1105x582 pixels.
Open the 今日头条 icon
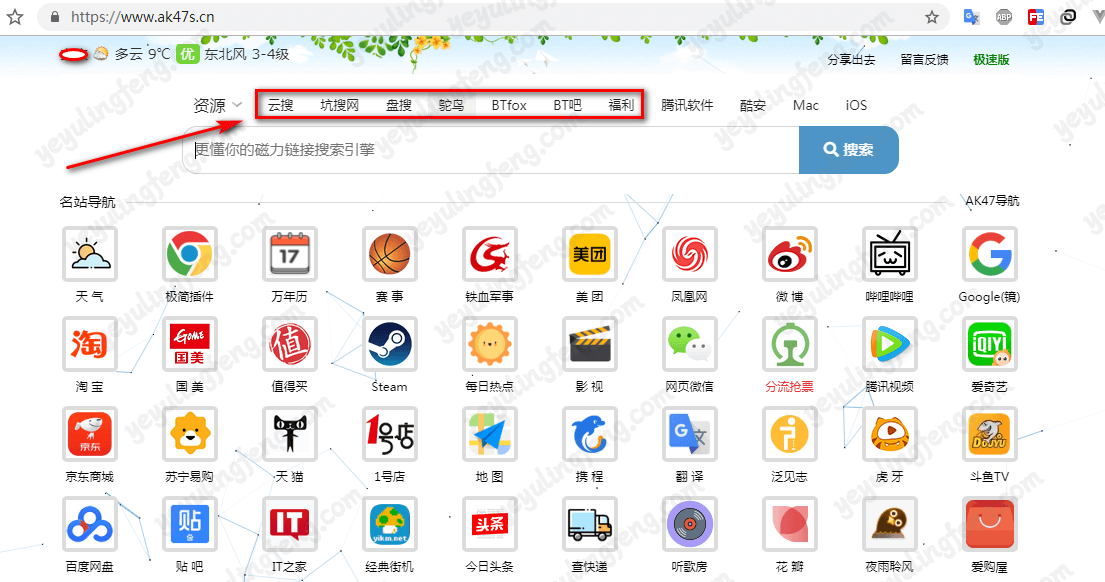pyautogui.click(x=490, y=524)
